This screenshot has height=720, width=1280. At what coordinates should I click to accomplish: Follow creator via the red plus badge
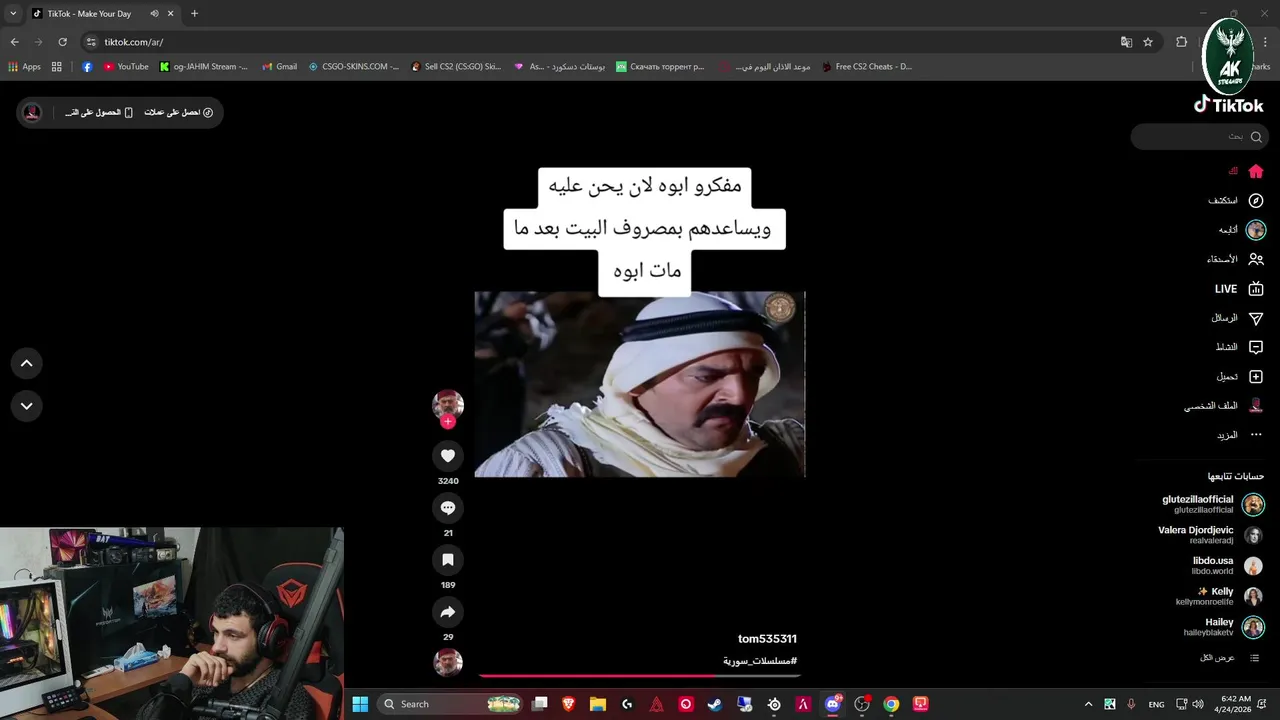tap(448, 422)
